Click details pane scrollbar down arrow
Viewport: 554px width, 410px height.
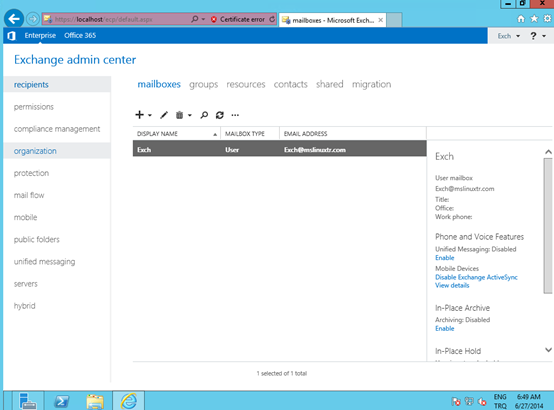point(548,350)
